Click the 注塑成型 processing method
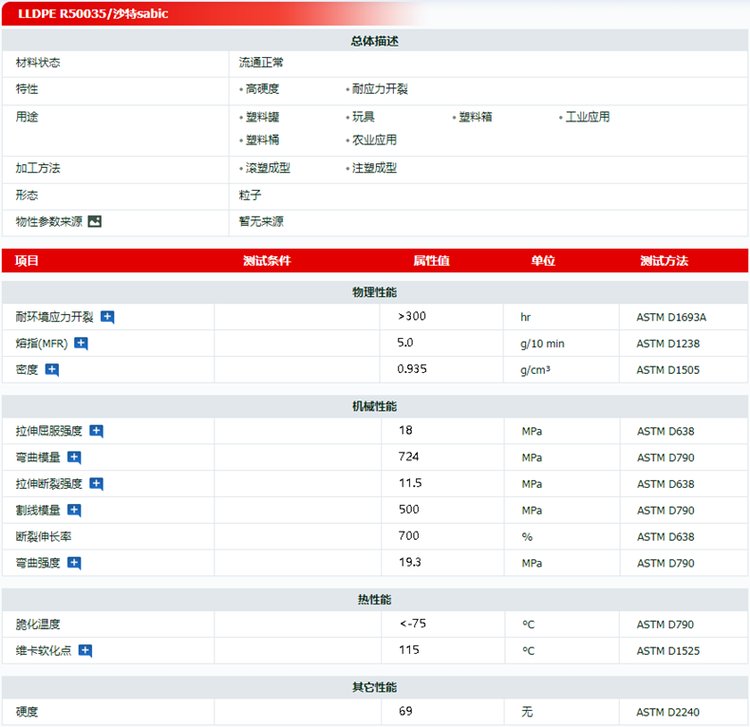 click(374, 168)
